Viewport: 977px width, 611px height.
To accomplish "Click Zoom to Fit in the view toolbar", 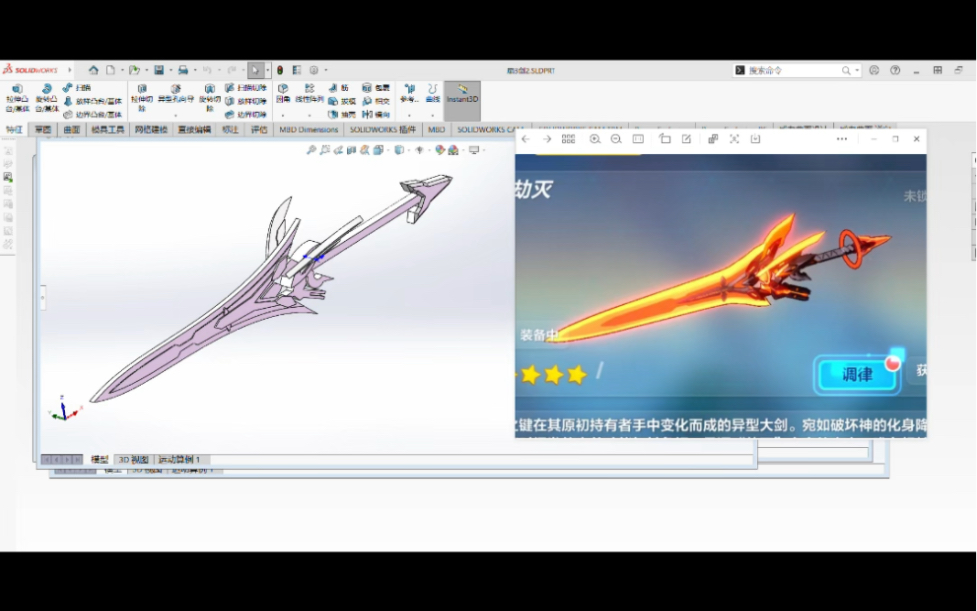I will point(312,150).
